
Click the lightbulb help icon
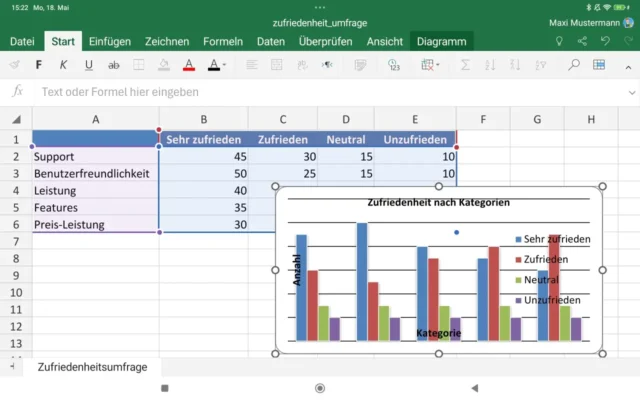tap(559, 41)
